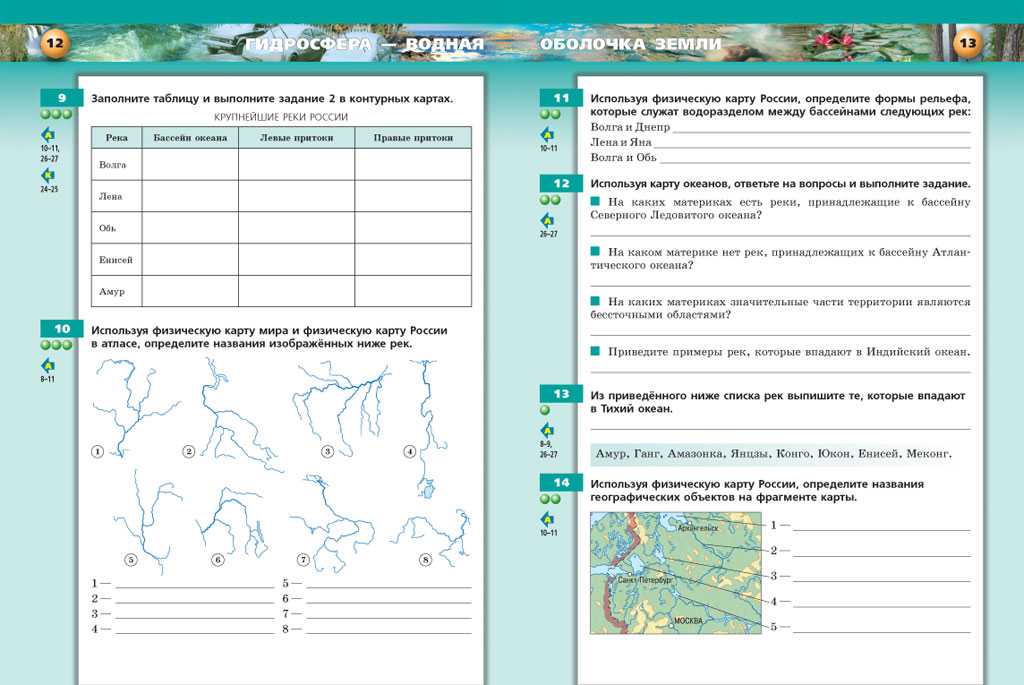The width and height of the screenshot is (1024, 685).
Task: Click the answer line after 'Волга и Обь'
Action: pyautogui.click(x=815, y=159)
